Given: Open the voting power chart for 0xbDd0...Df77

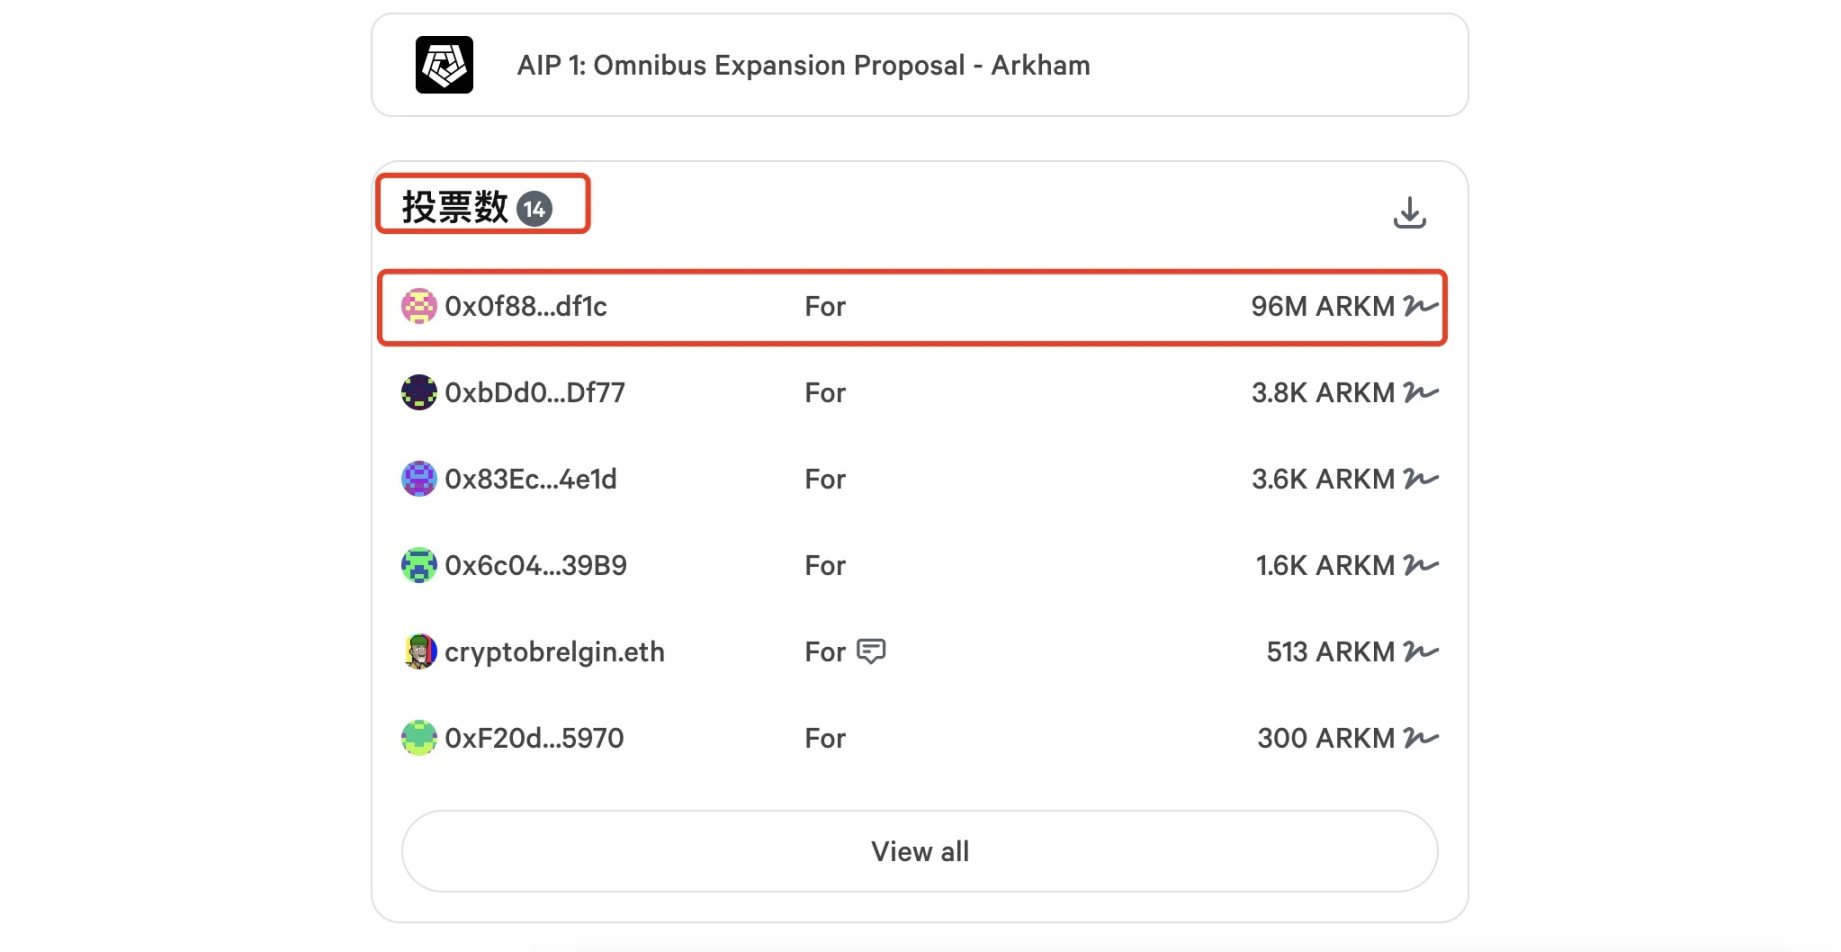Looking at the screenshot, I should coord(1419,393).
